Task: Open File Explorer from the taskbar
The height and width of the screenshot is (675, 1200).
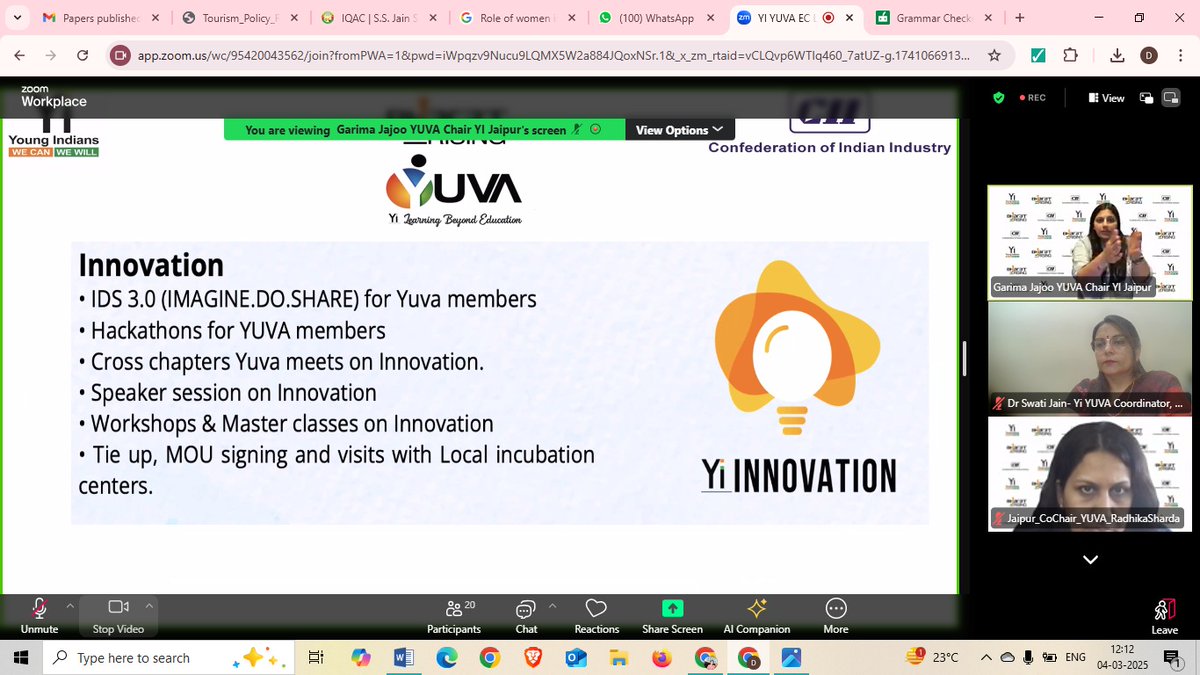Action: coord(618,657)
